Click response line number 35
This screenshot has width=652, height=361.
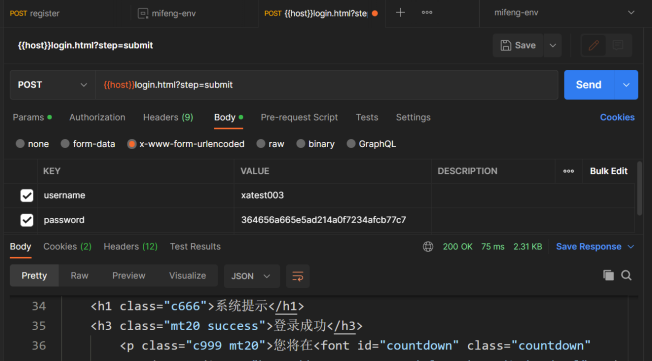point(39,326)
